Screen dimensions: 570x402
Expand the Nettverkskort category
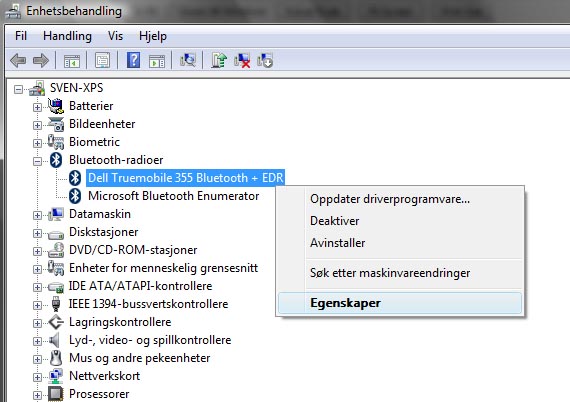pos(37,377)
